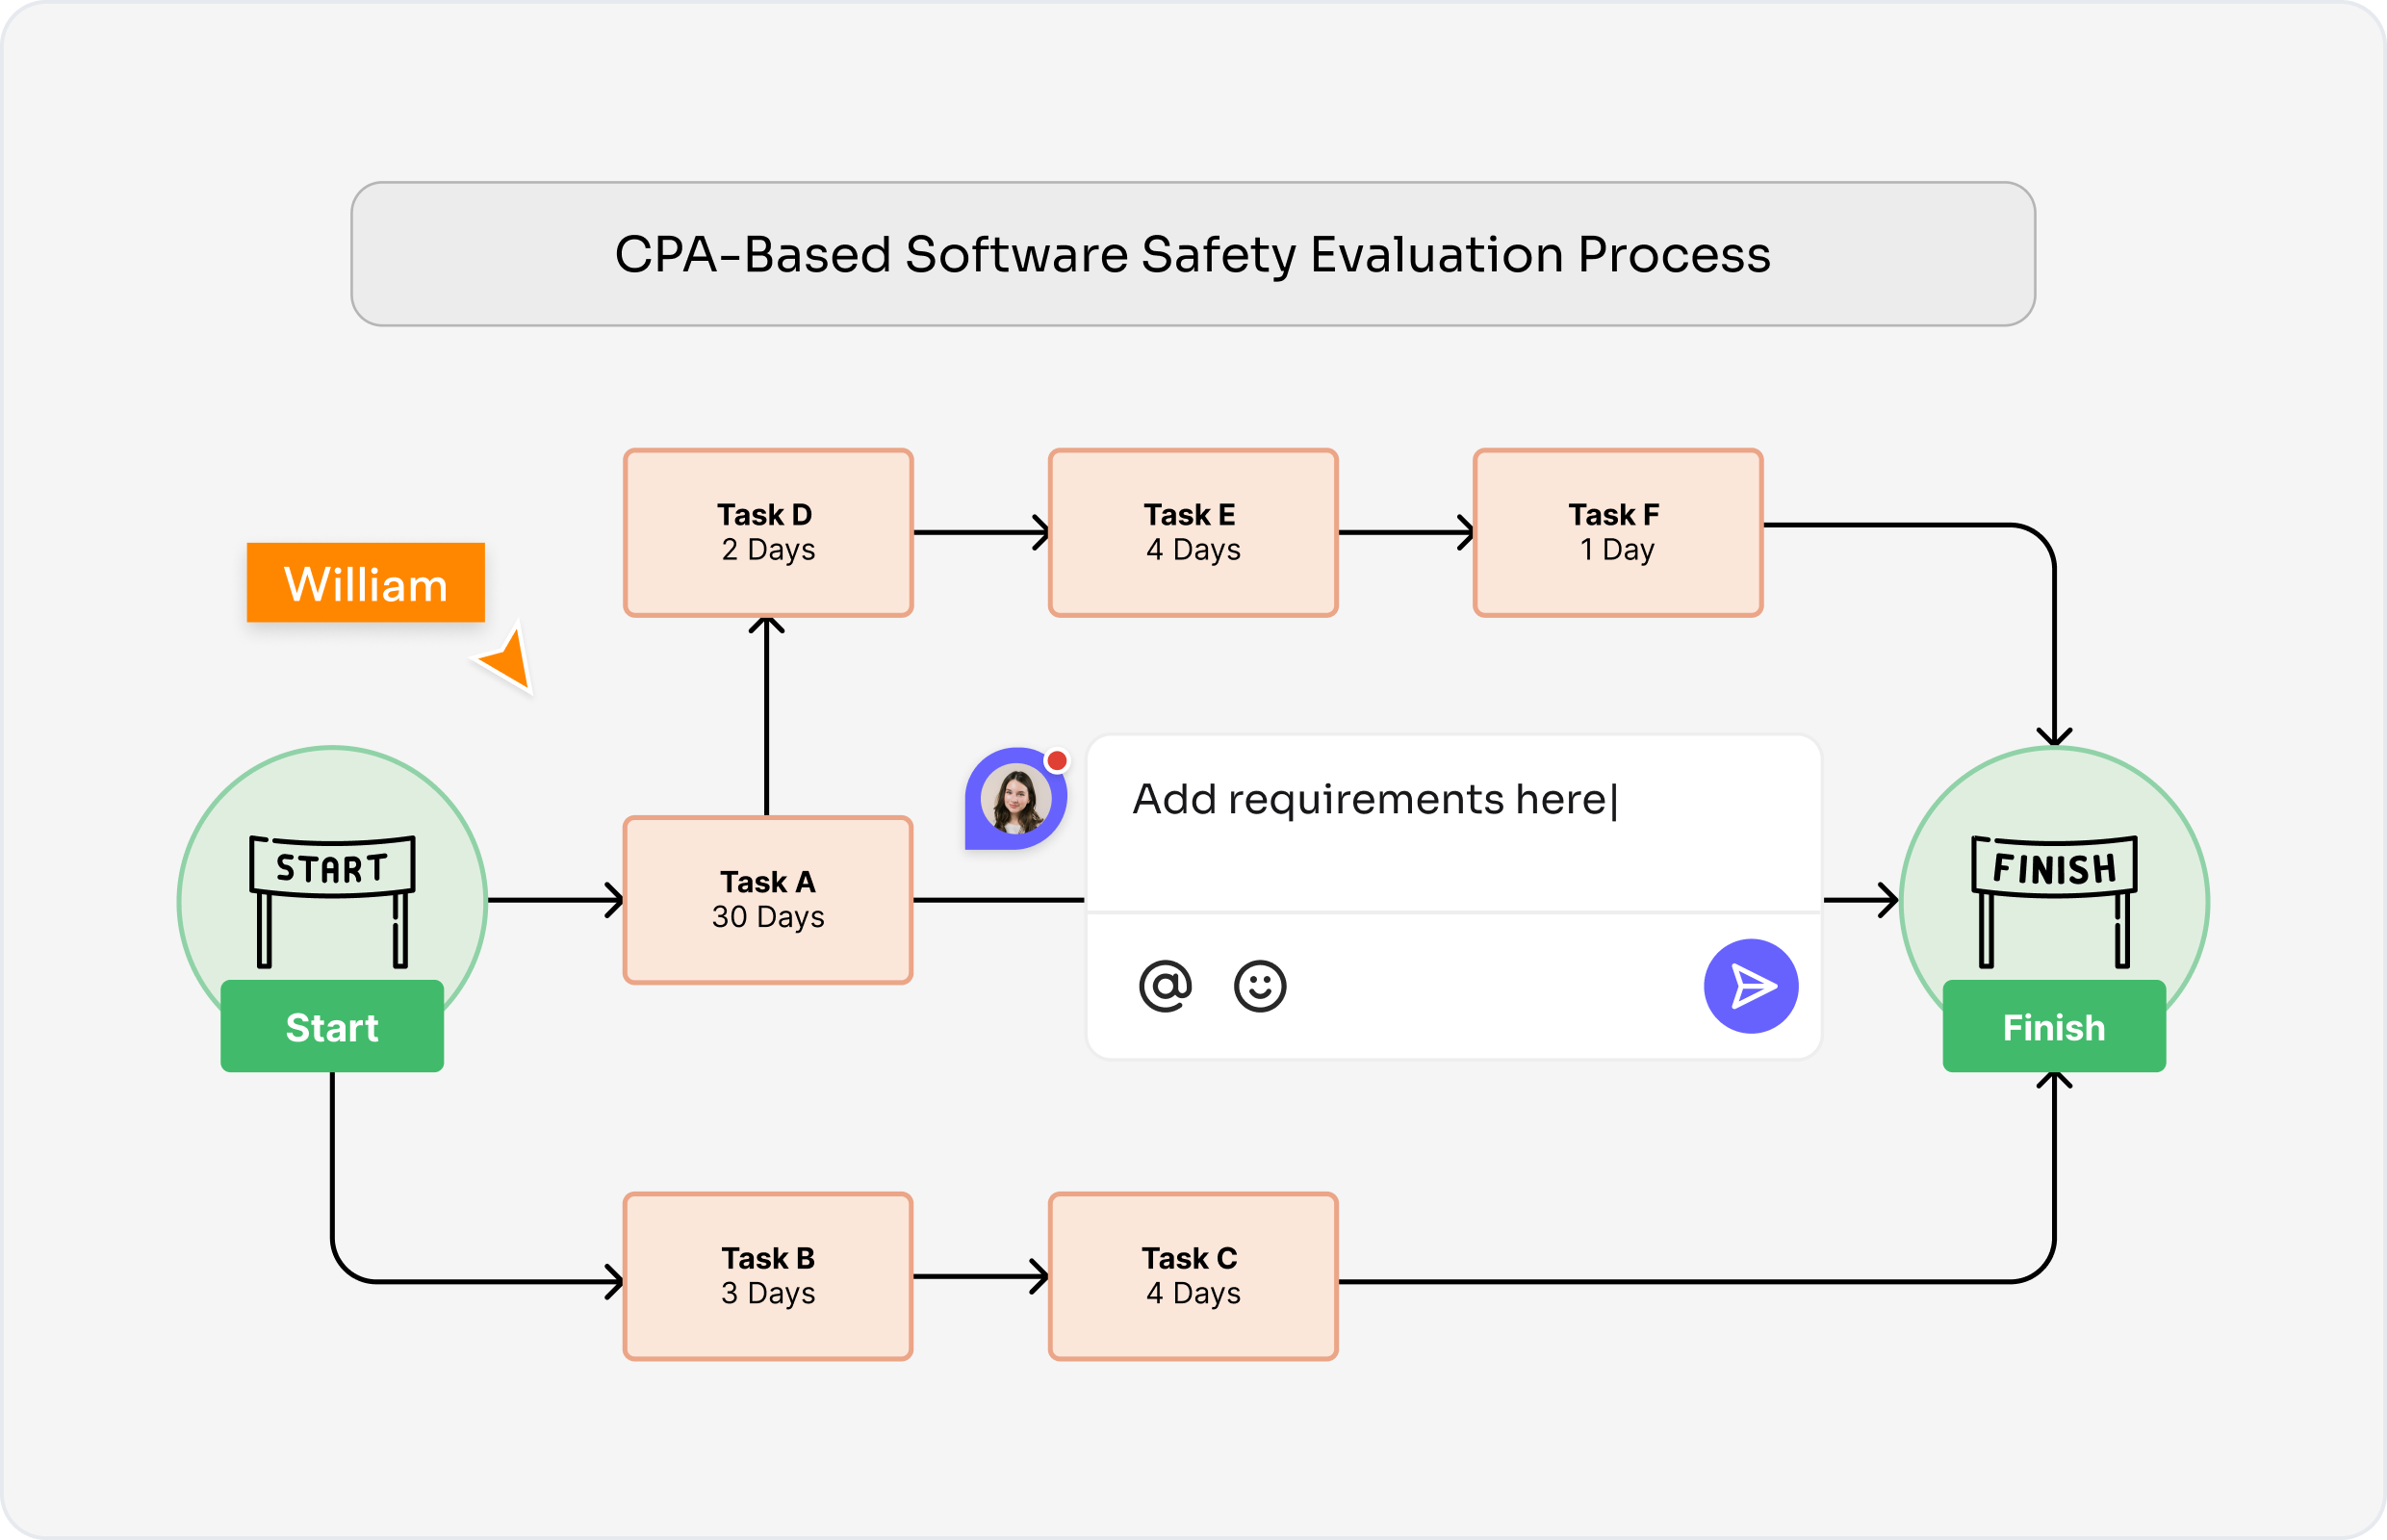Screen dimensions: 2387x1540
Task: Select the CPA-Based Software Safety Evaluation Process title
Action: tap(1193, 254)
